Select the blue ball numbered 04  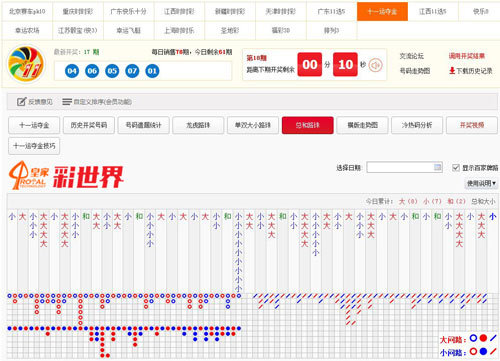click(x=72, y=71)
